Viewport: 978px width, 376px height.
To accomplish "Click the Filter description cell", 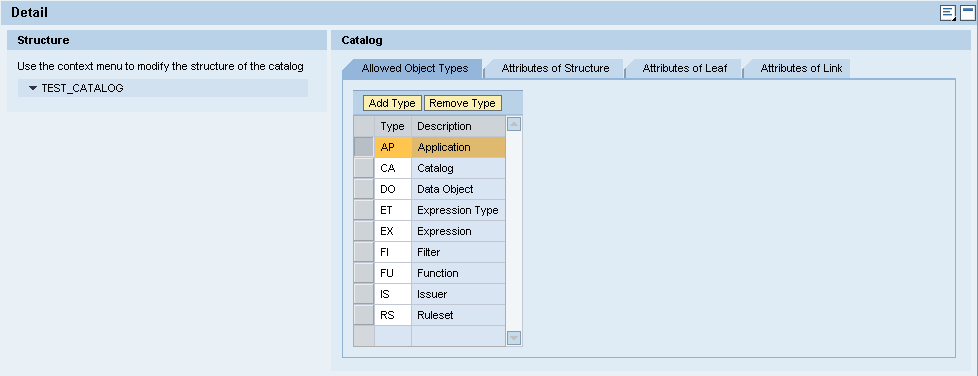I will (458, 252).
